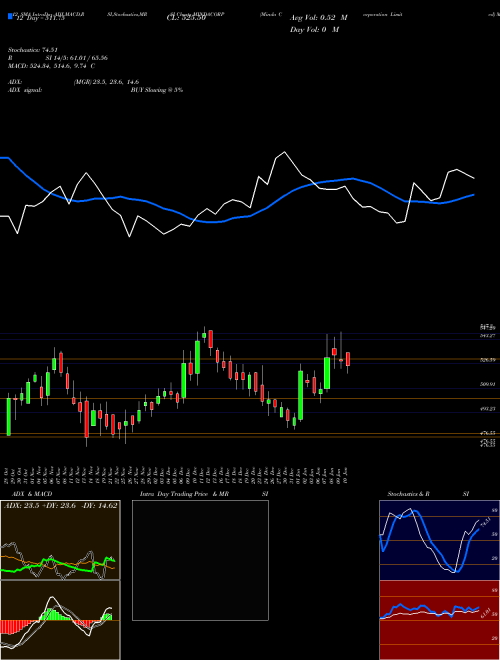
Task: Click the 'Intra Day Trading Price & MR' title
Action: pos(184,494)
